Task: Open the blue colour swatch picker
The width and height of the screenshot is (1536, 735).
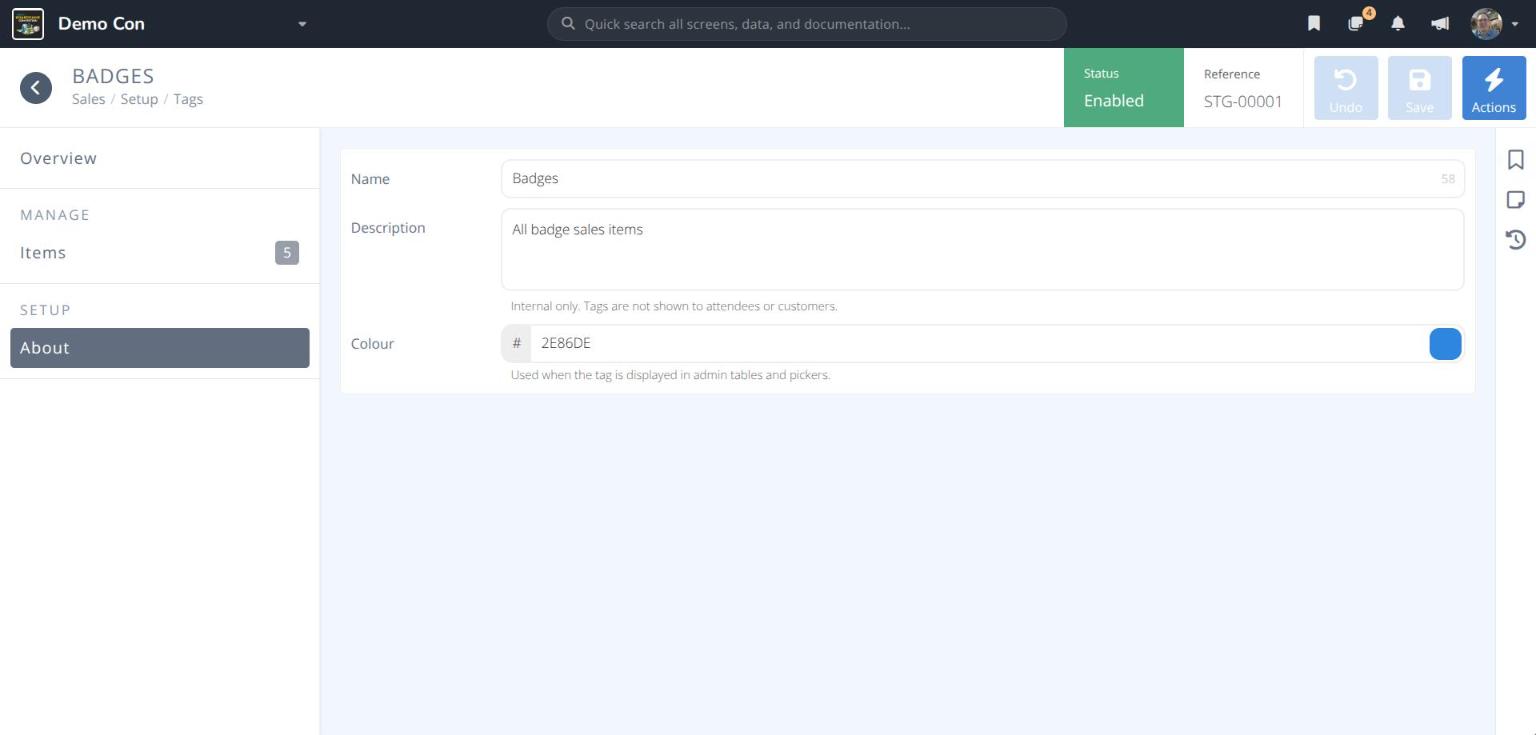Action: [x=1446, y=344]
